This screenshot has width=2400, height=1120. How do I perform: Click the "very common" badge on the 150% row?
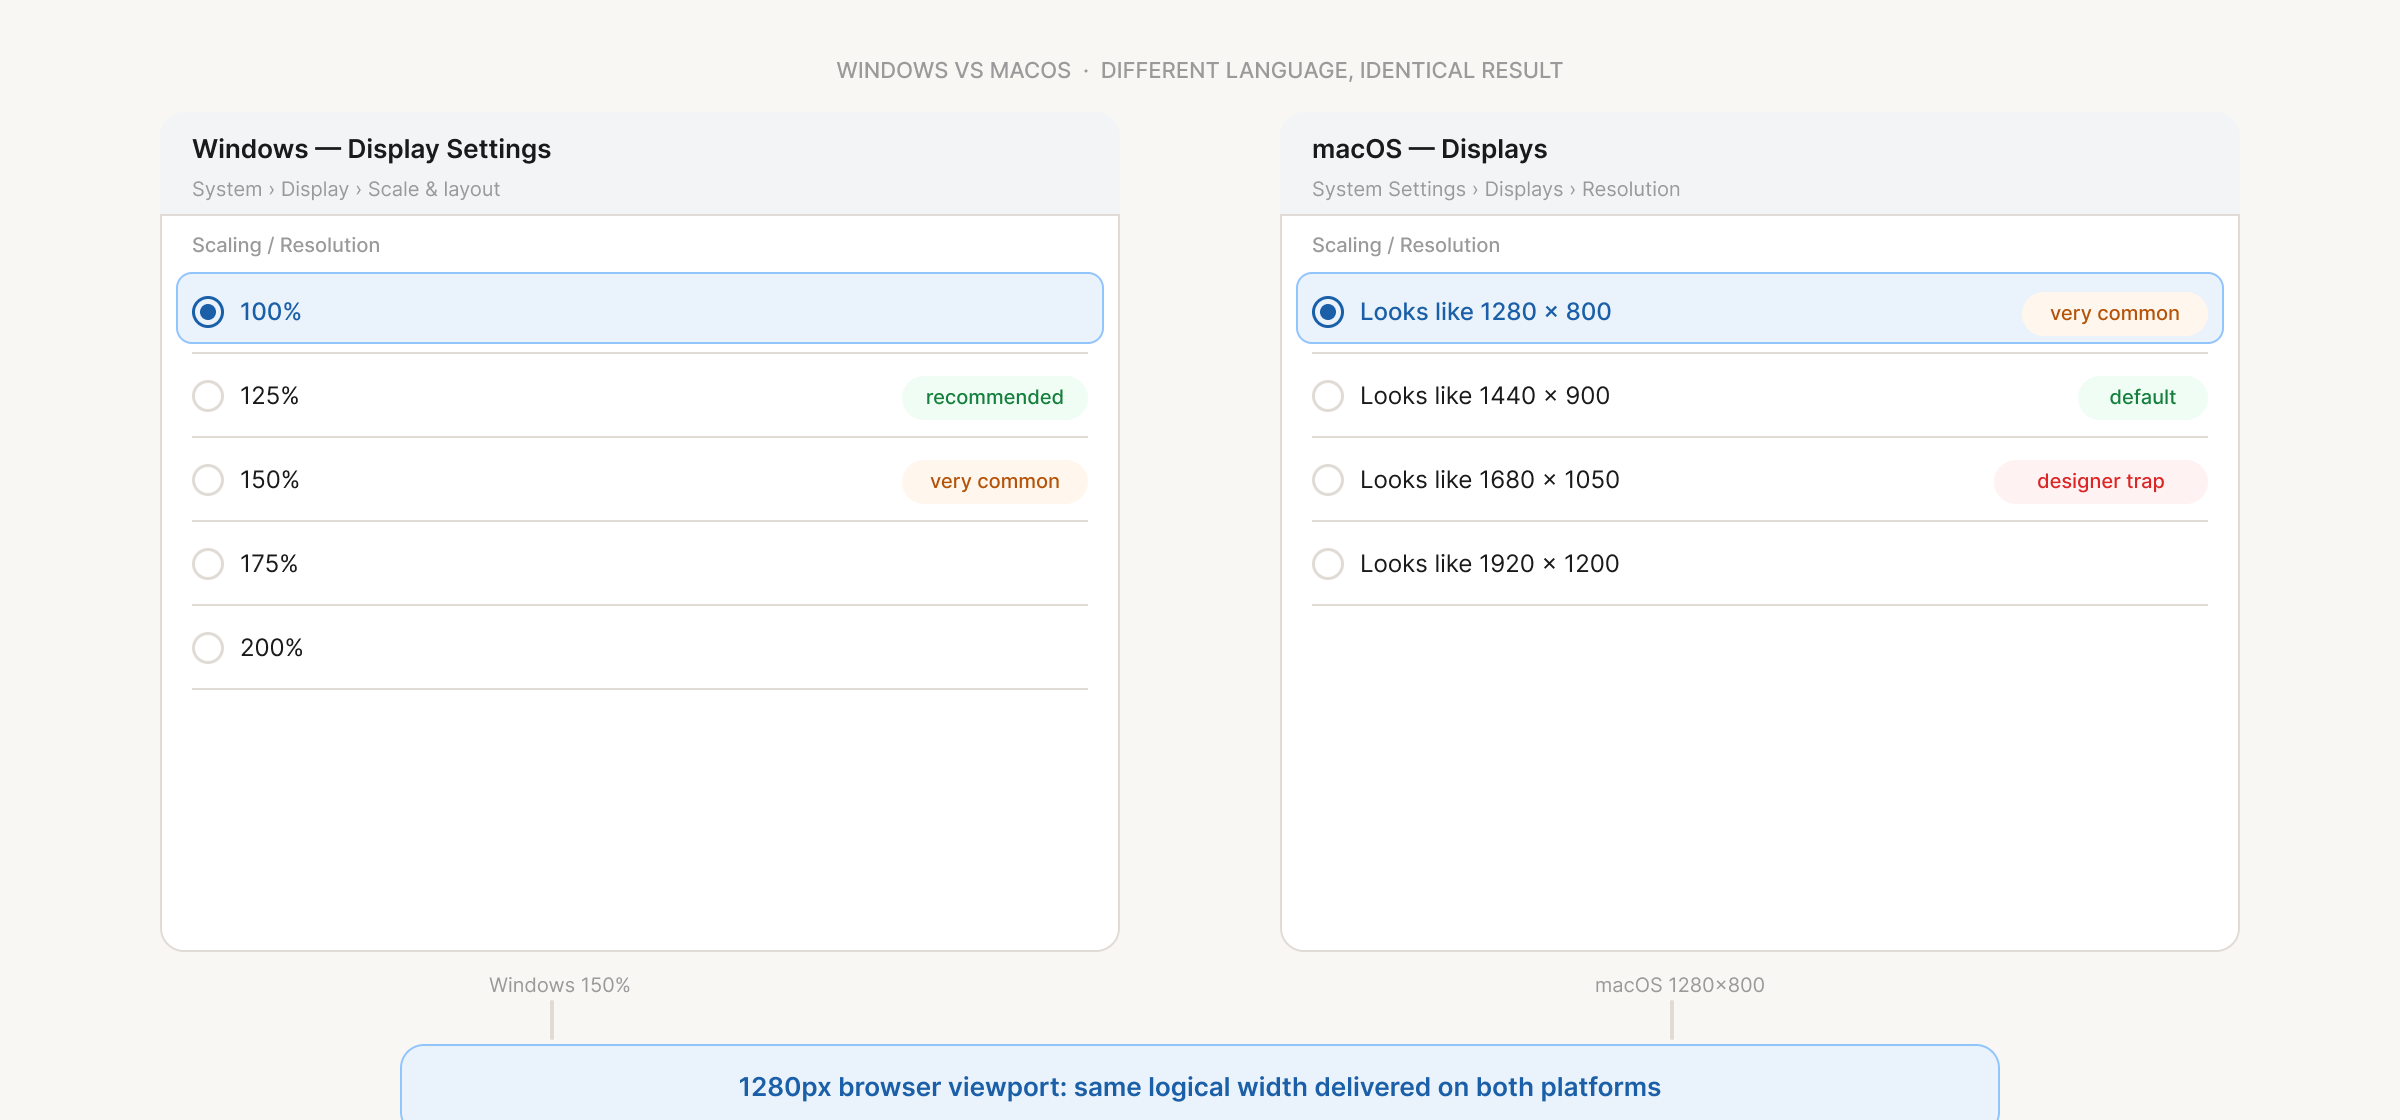994,481
